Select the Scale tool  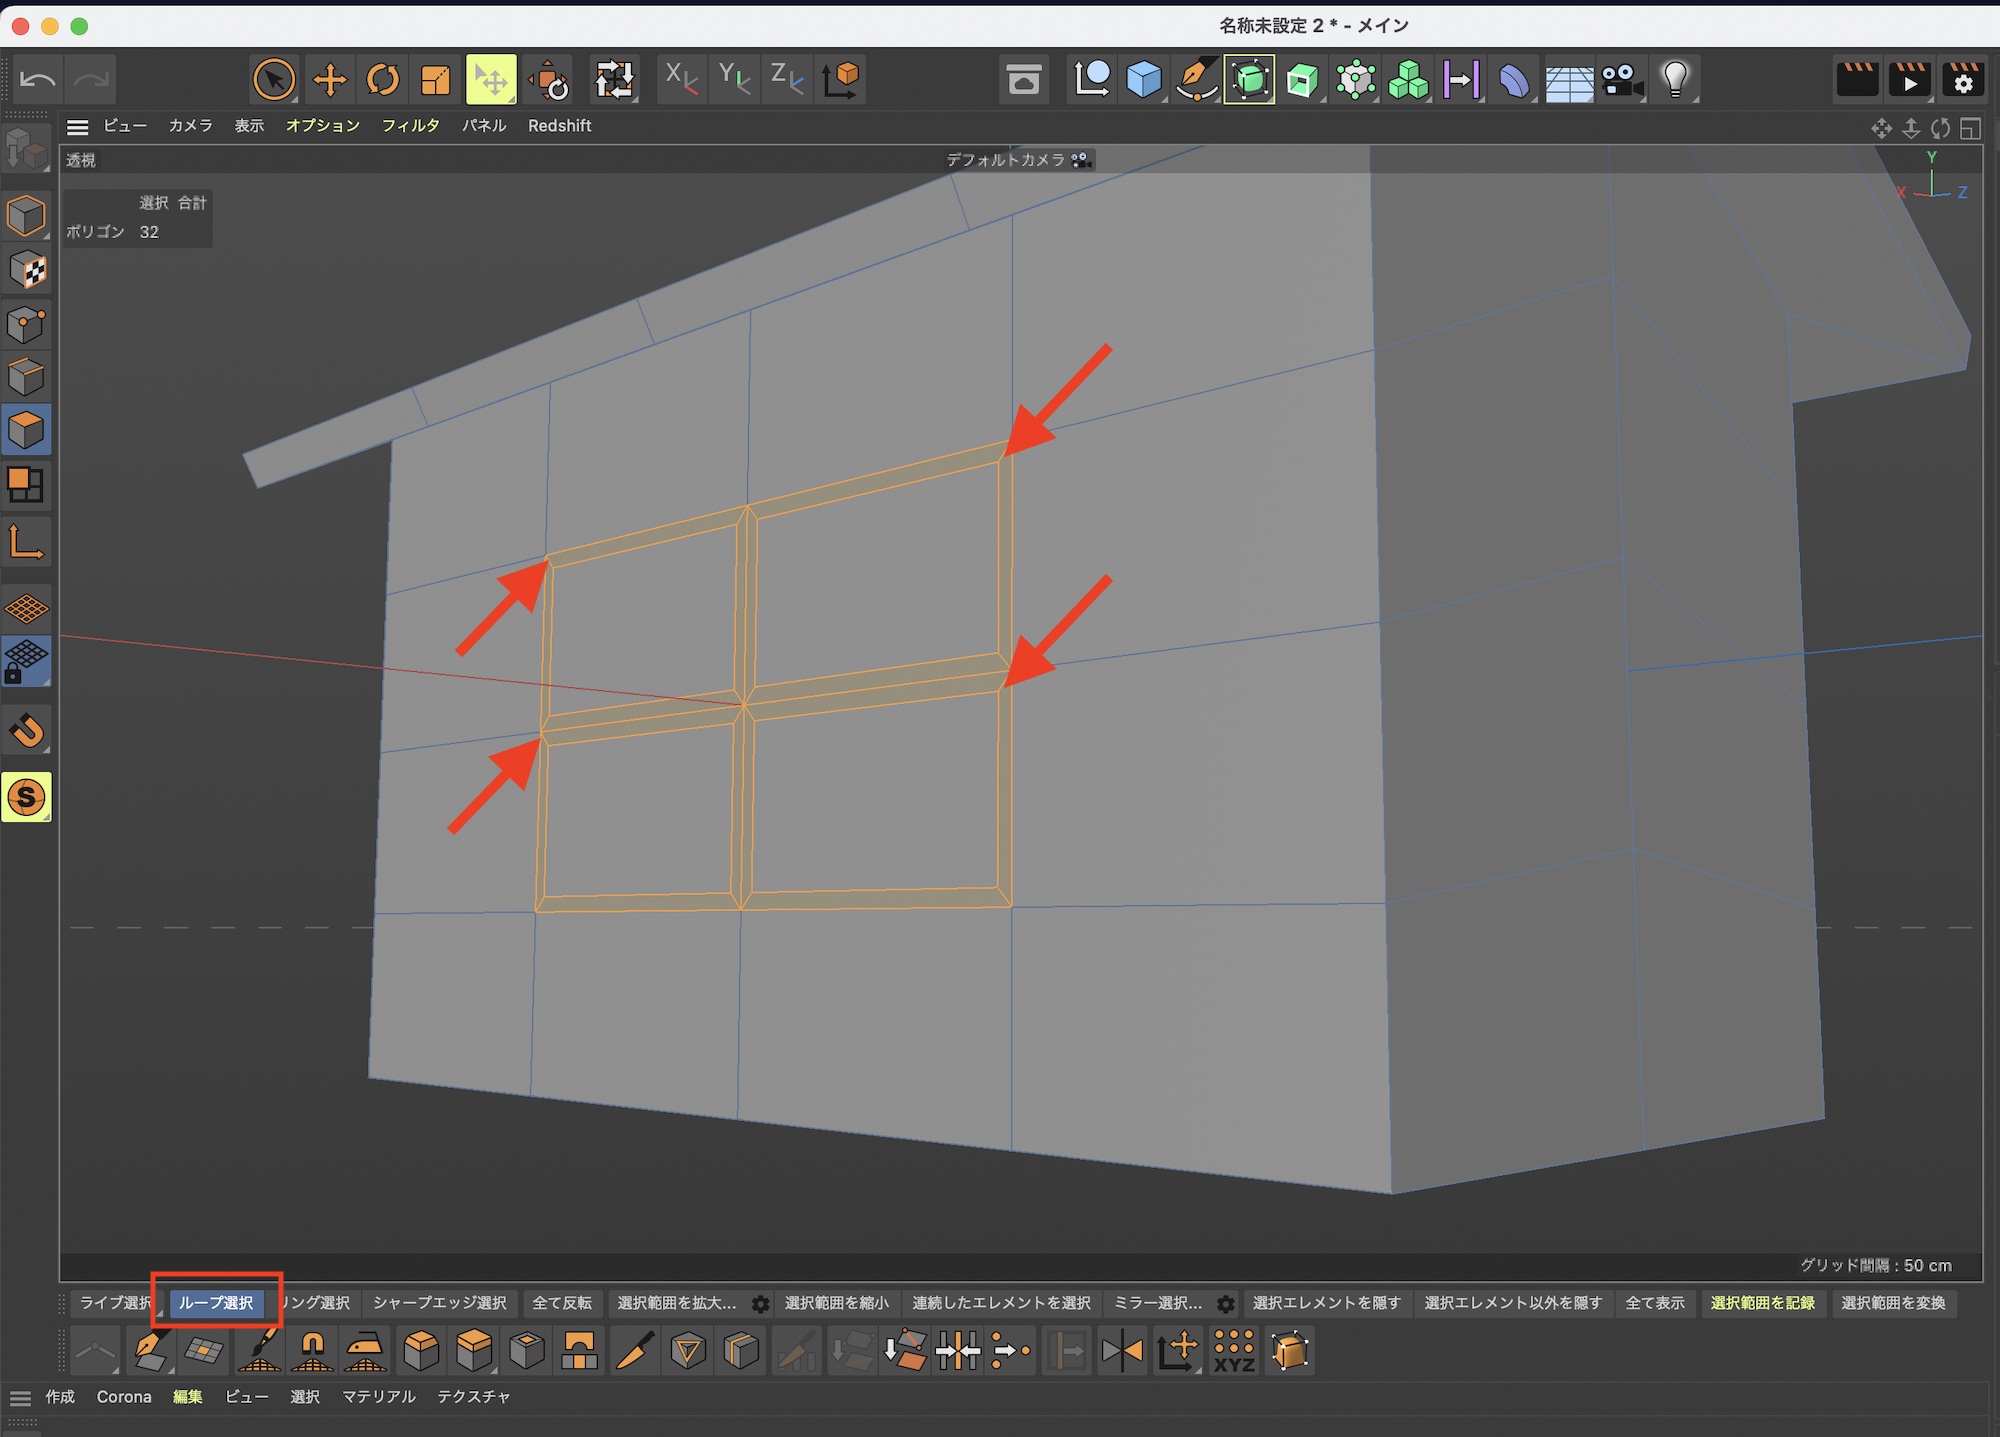(x=435, y=80)
